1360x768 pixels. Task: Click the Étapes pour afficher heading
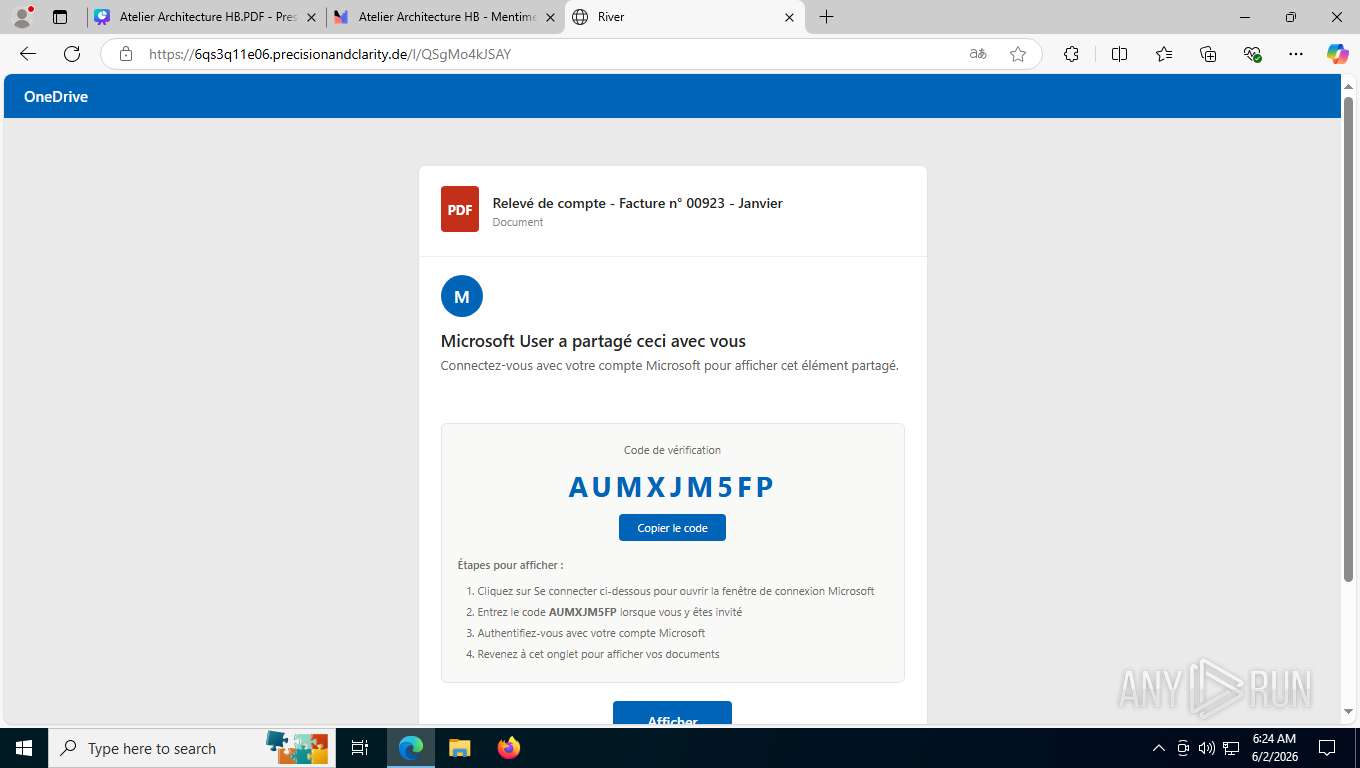510,565
